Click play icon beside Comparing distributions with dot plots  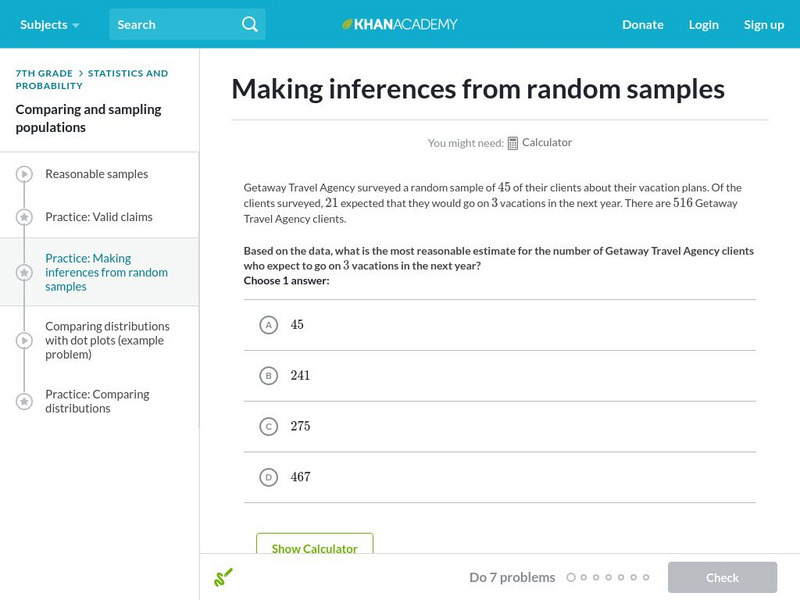tap(24, 340)
